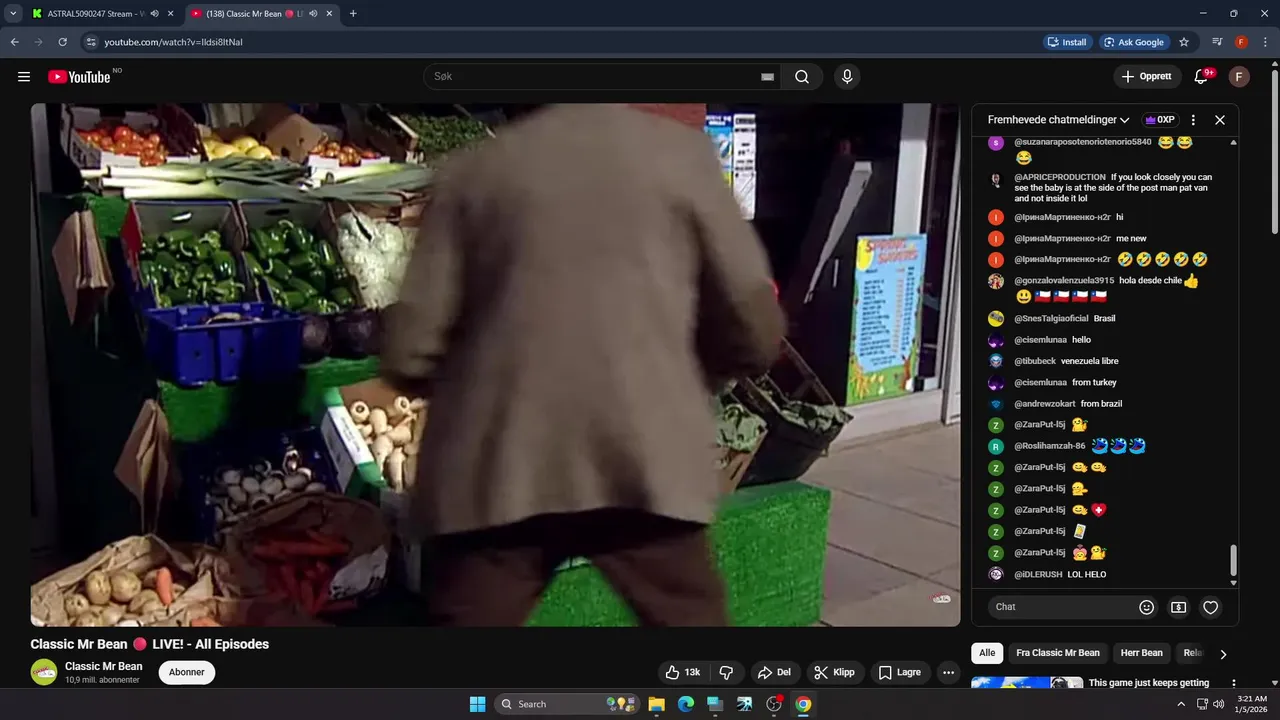Expand Fremhevede chatmeldinger chat mode dropdown
The width and height of the screenshot is (1280, 720).
pyautogui.click(x=1059, y=120)
